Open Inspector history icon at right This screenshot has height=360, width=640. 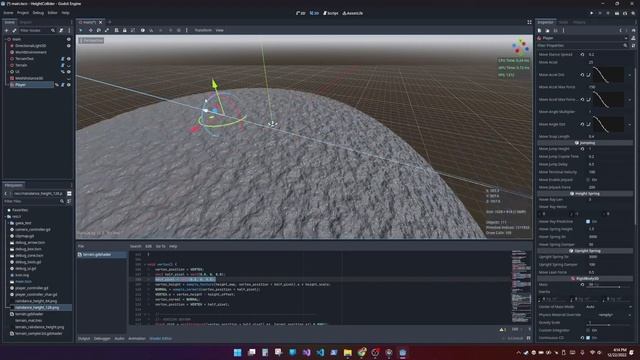[x=633, y=30]
